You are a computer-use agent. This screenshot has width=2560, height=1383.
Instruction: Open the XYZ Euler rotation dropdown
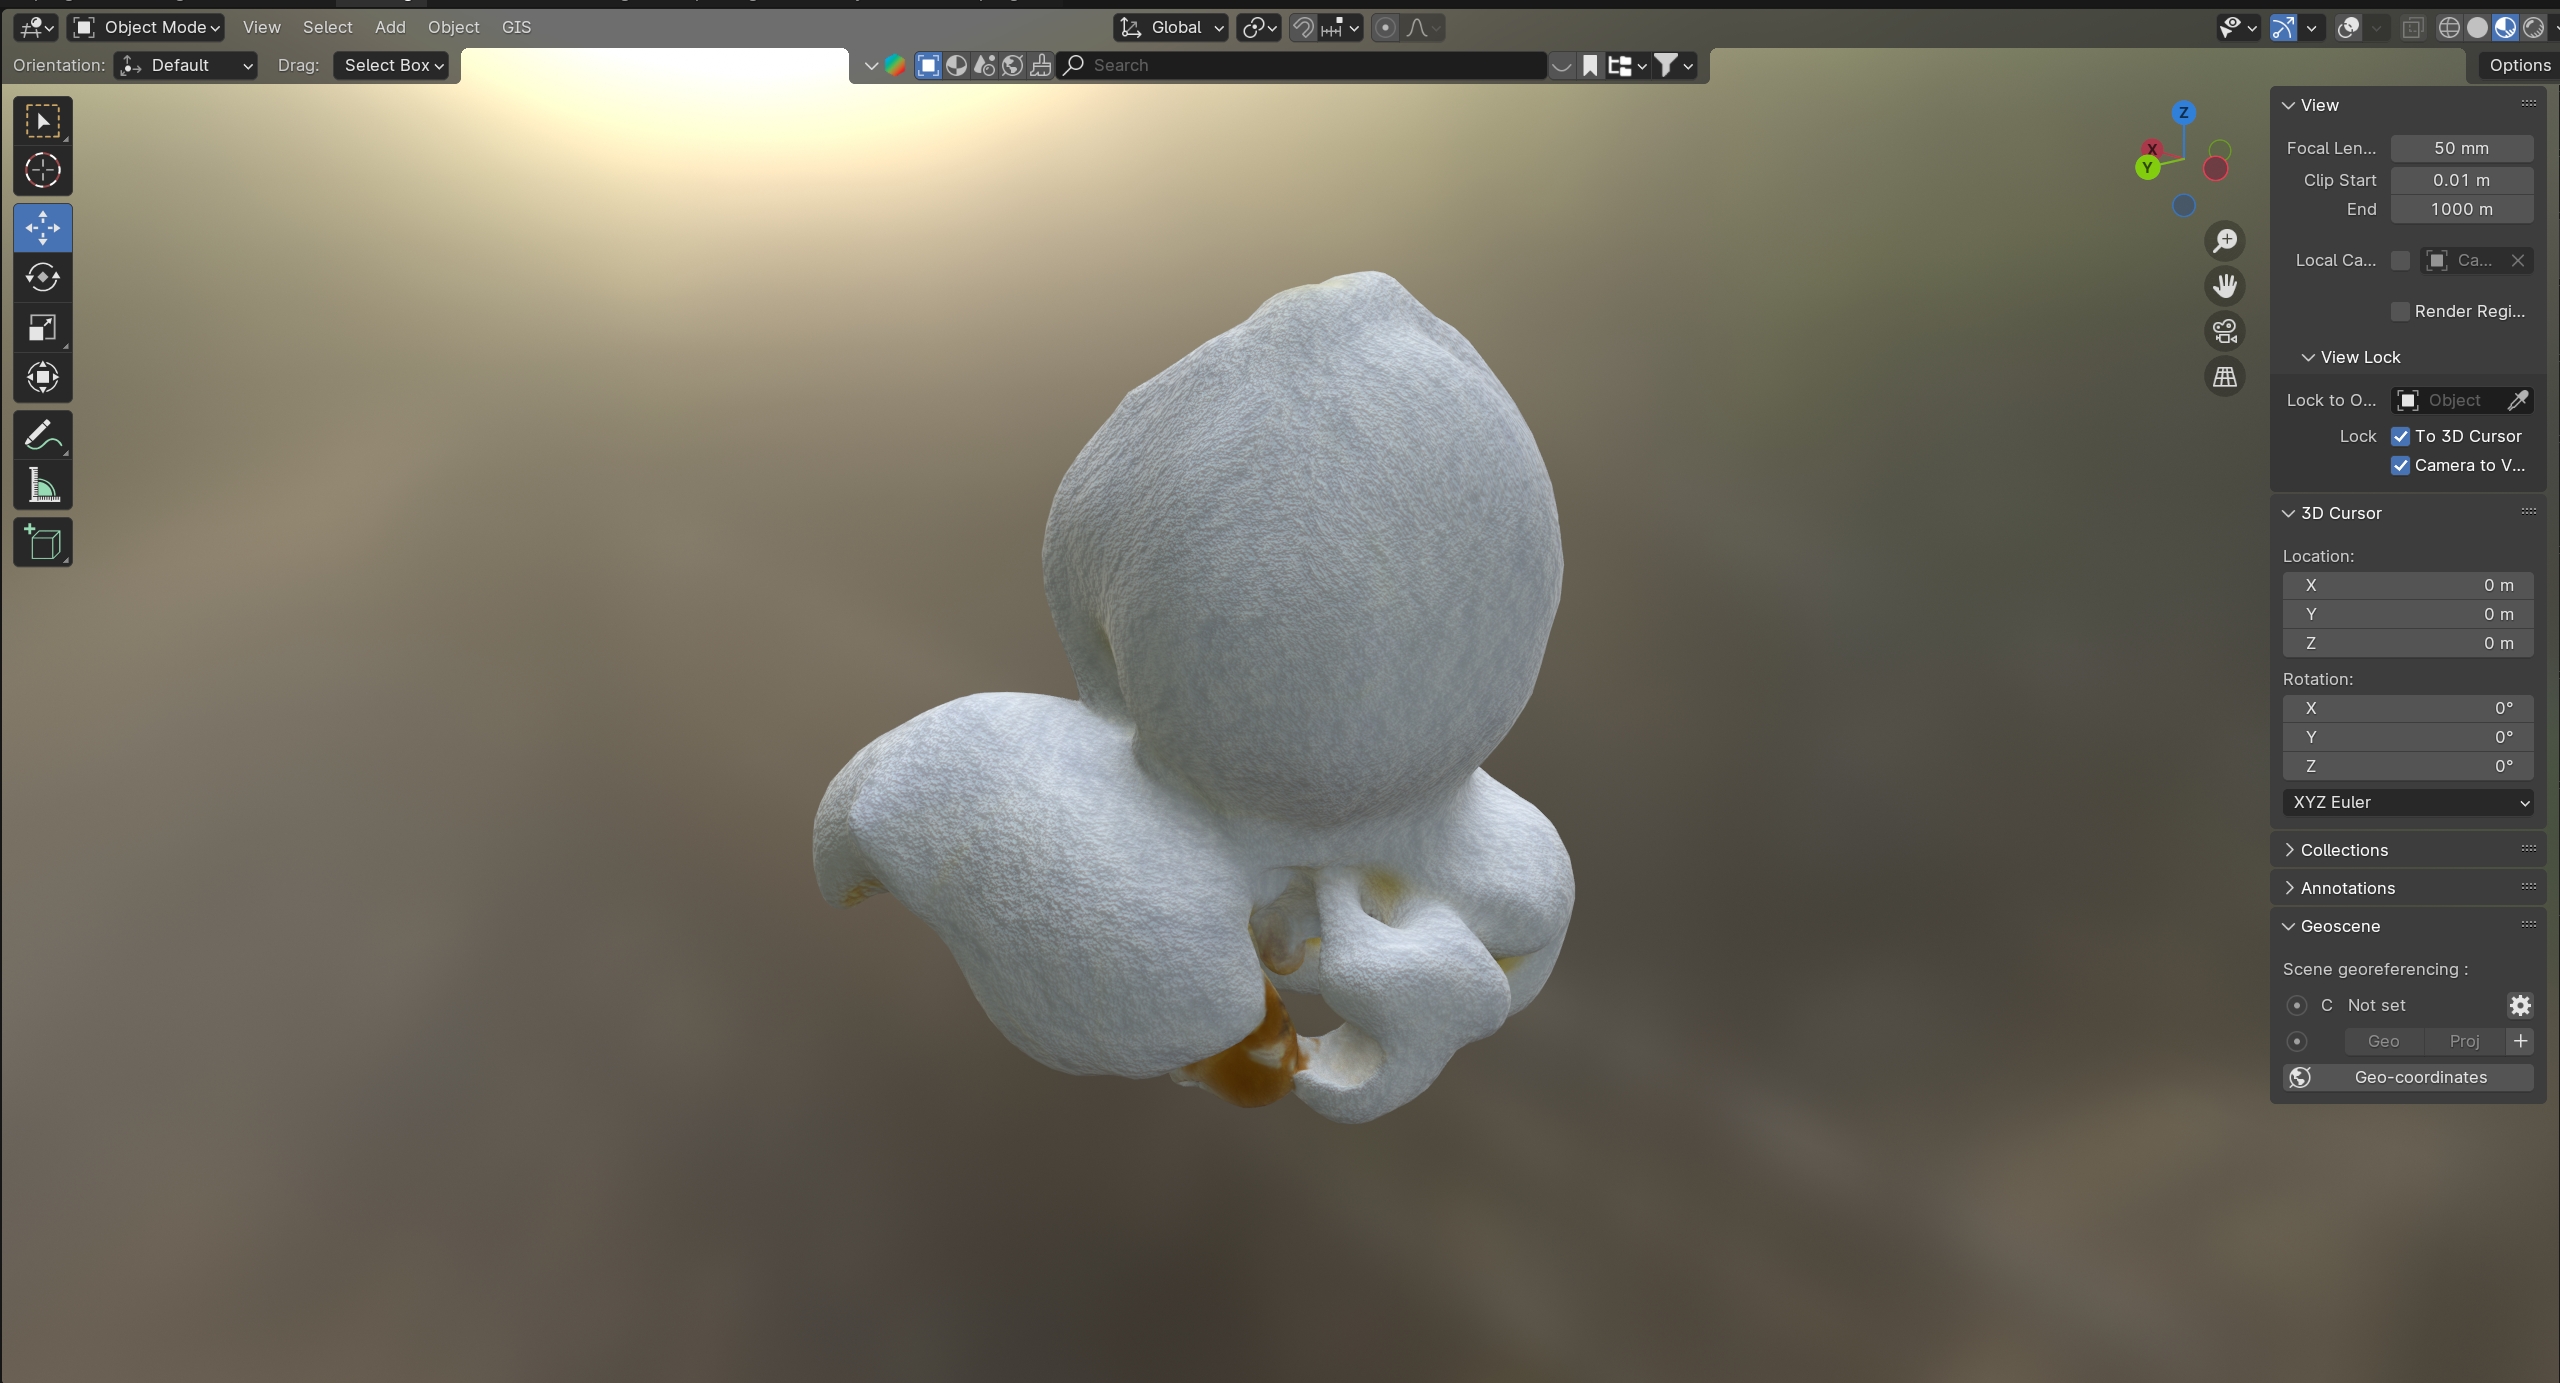coord(2407,802)
